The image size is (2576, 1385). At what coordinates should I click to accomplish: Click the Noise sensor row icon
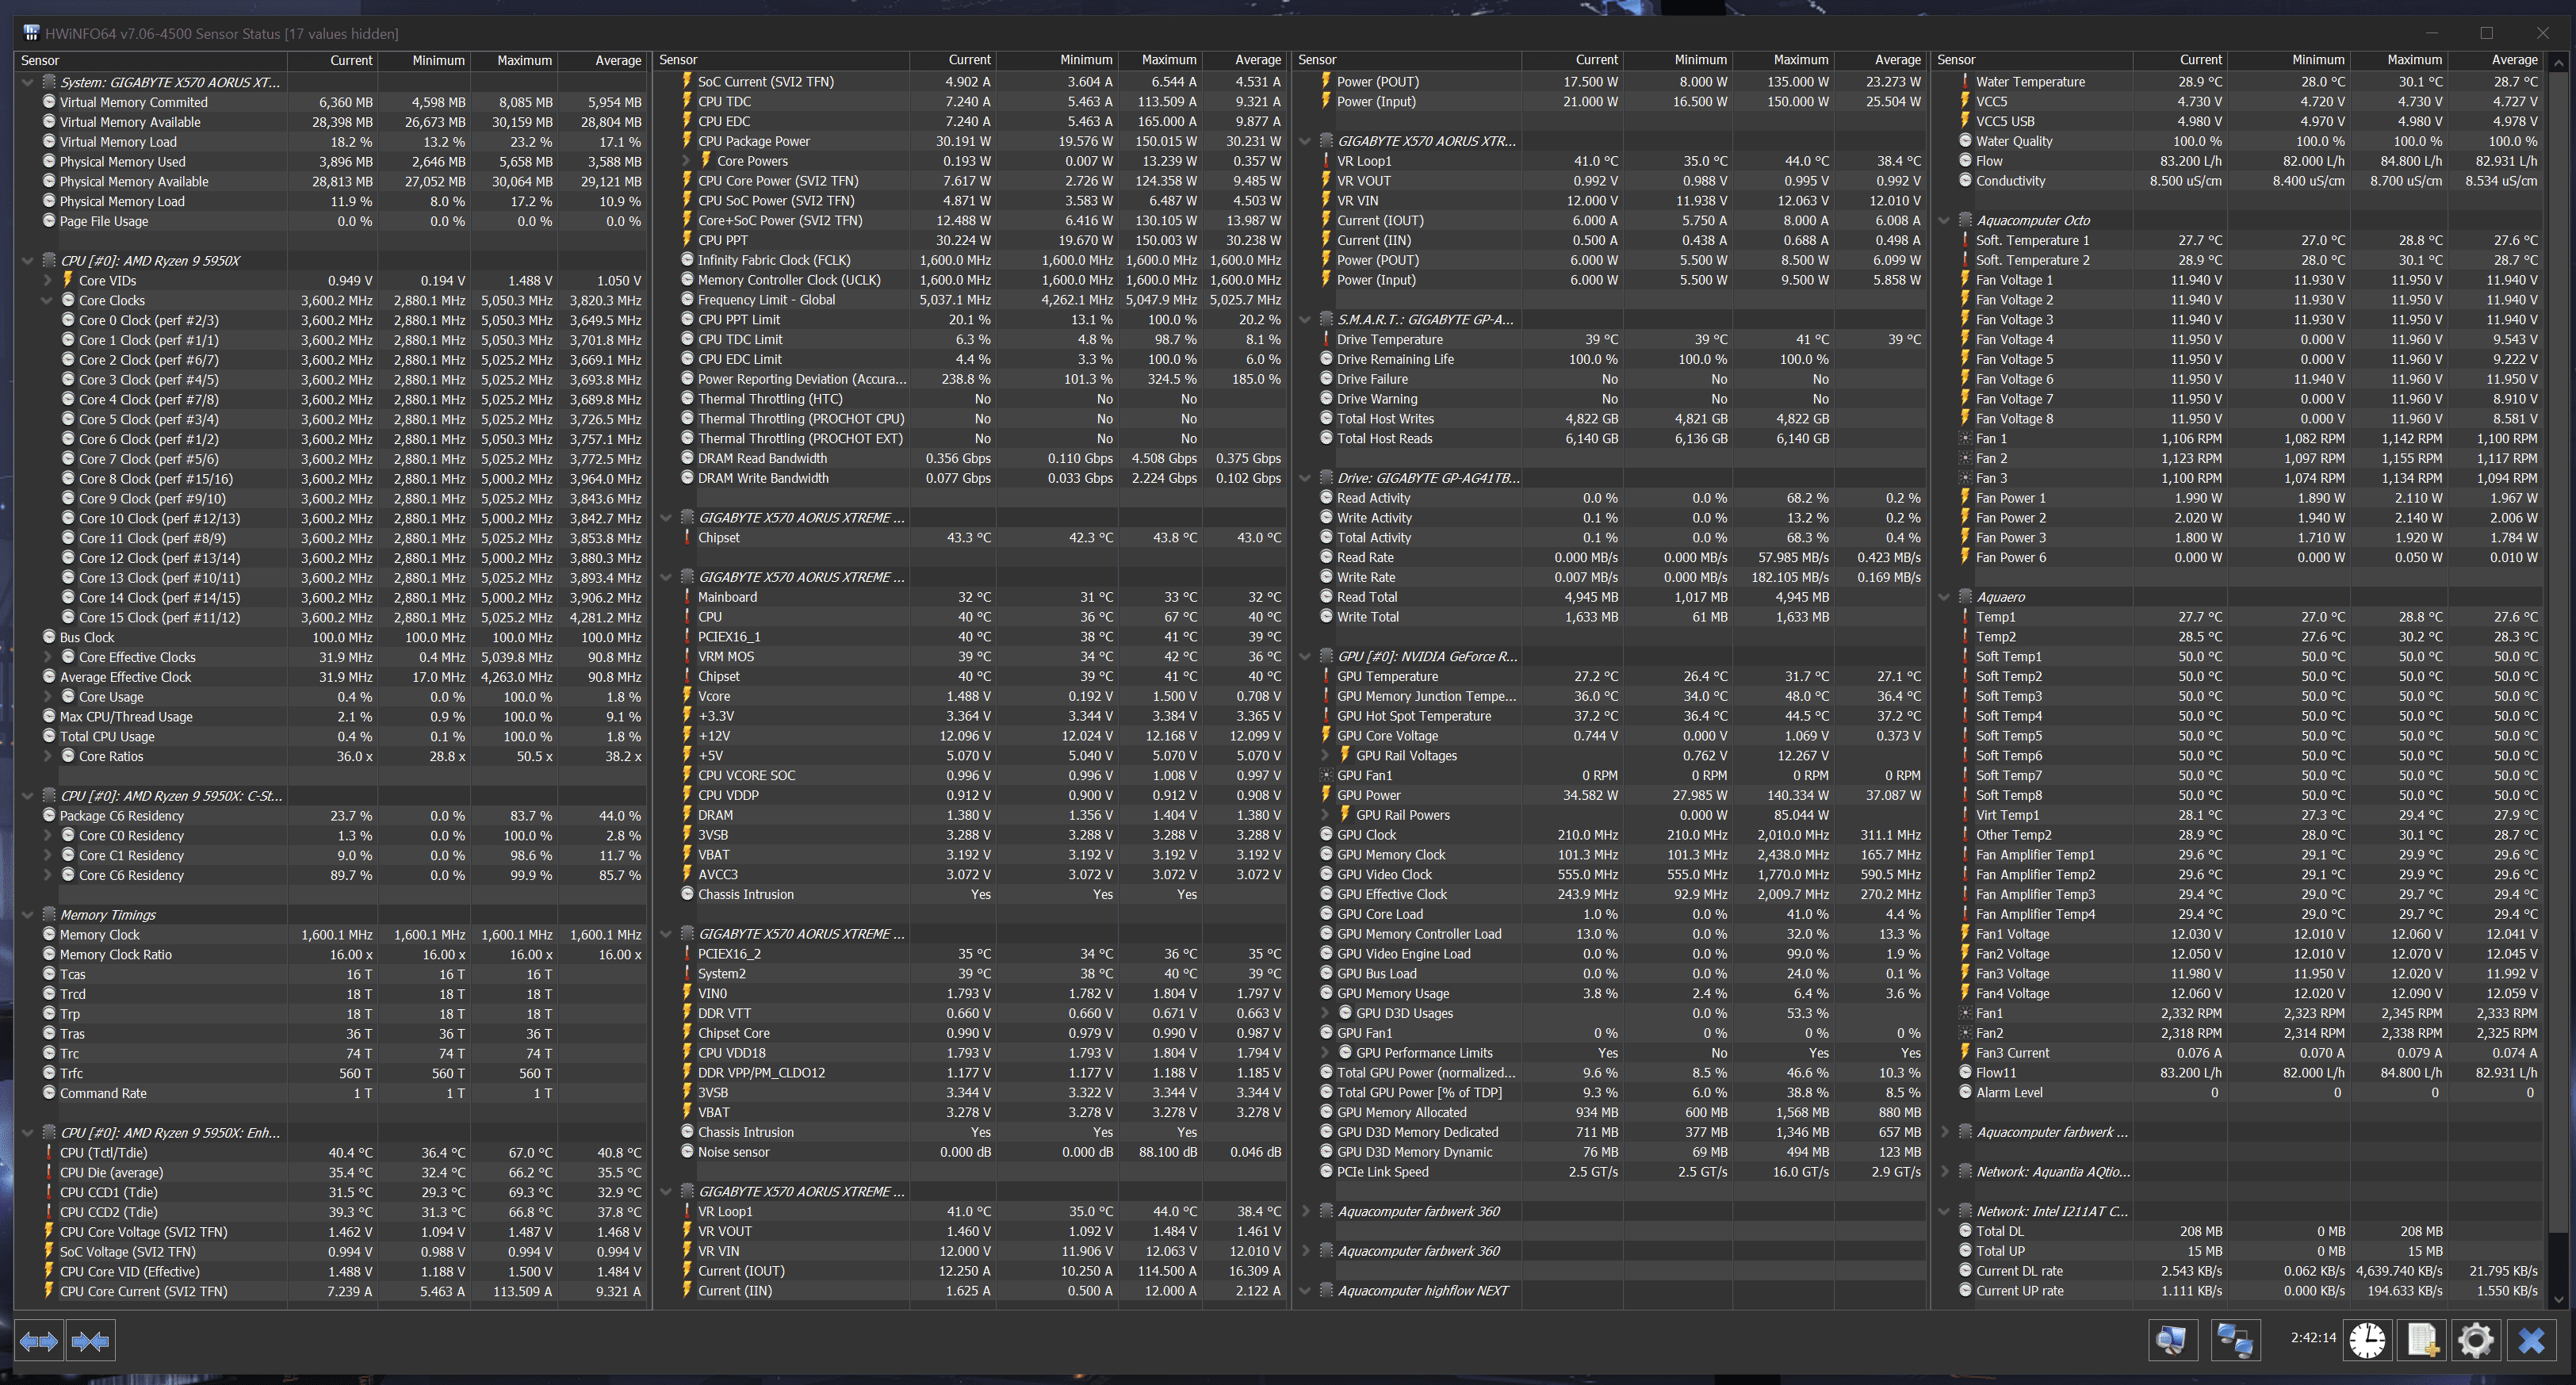click(x=687, y=1152)
